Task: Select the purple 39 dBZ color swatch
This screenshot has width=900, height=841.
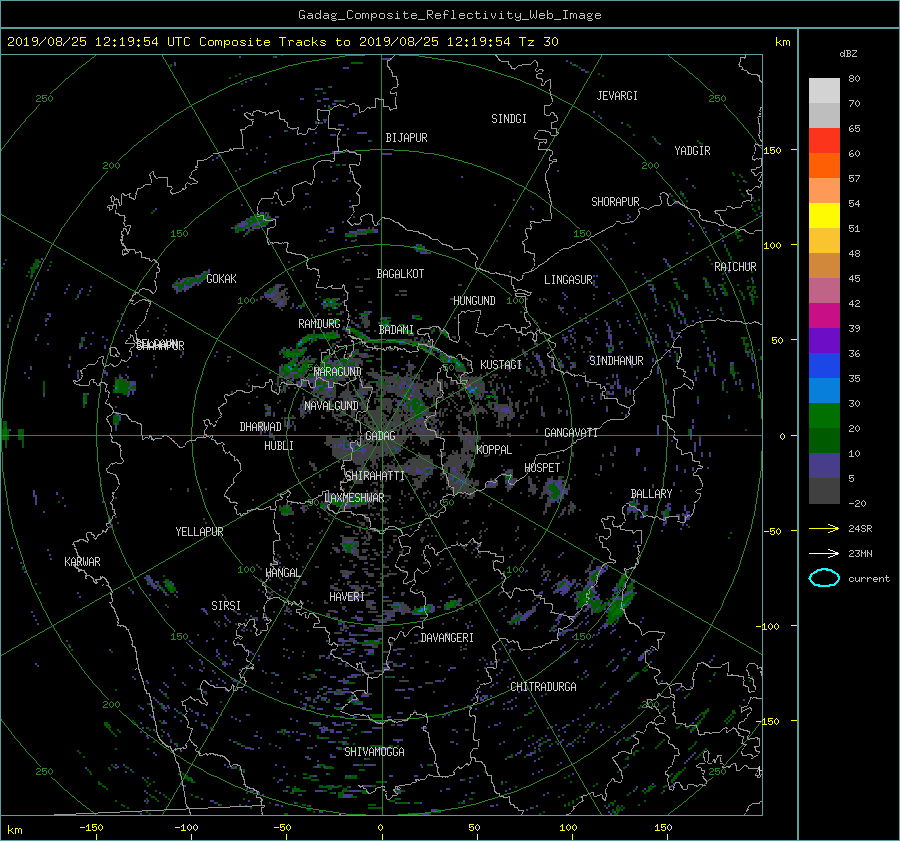Action: coord(824,341)
